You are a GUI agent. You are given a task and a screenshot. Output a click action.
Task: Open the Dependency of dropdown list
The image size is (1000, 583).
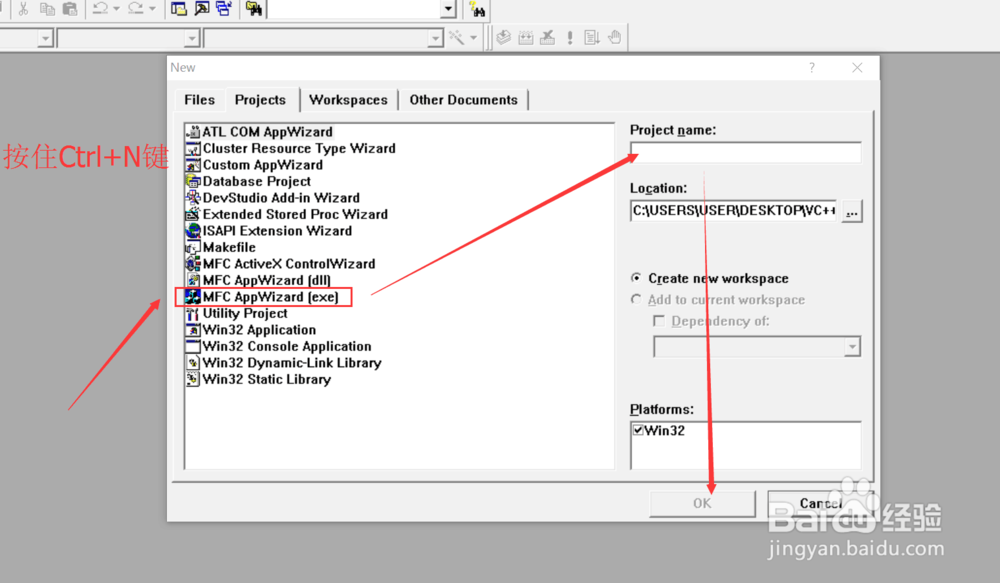[852, 347]
